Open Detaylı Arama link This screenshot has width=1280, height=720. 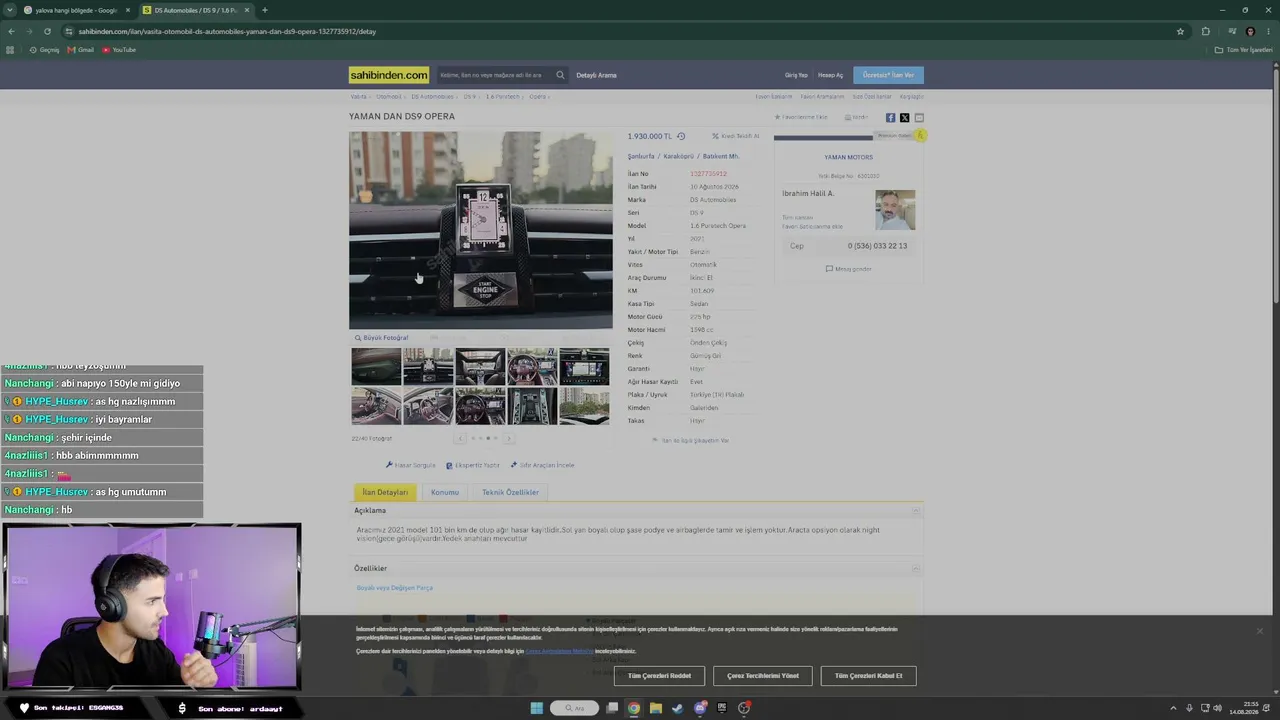click(596, 75)
